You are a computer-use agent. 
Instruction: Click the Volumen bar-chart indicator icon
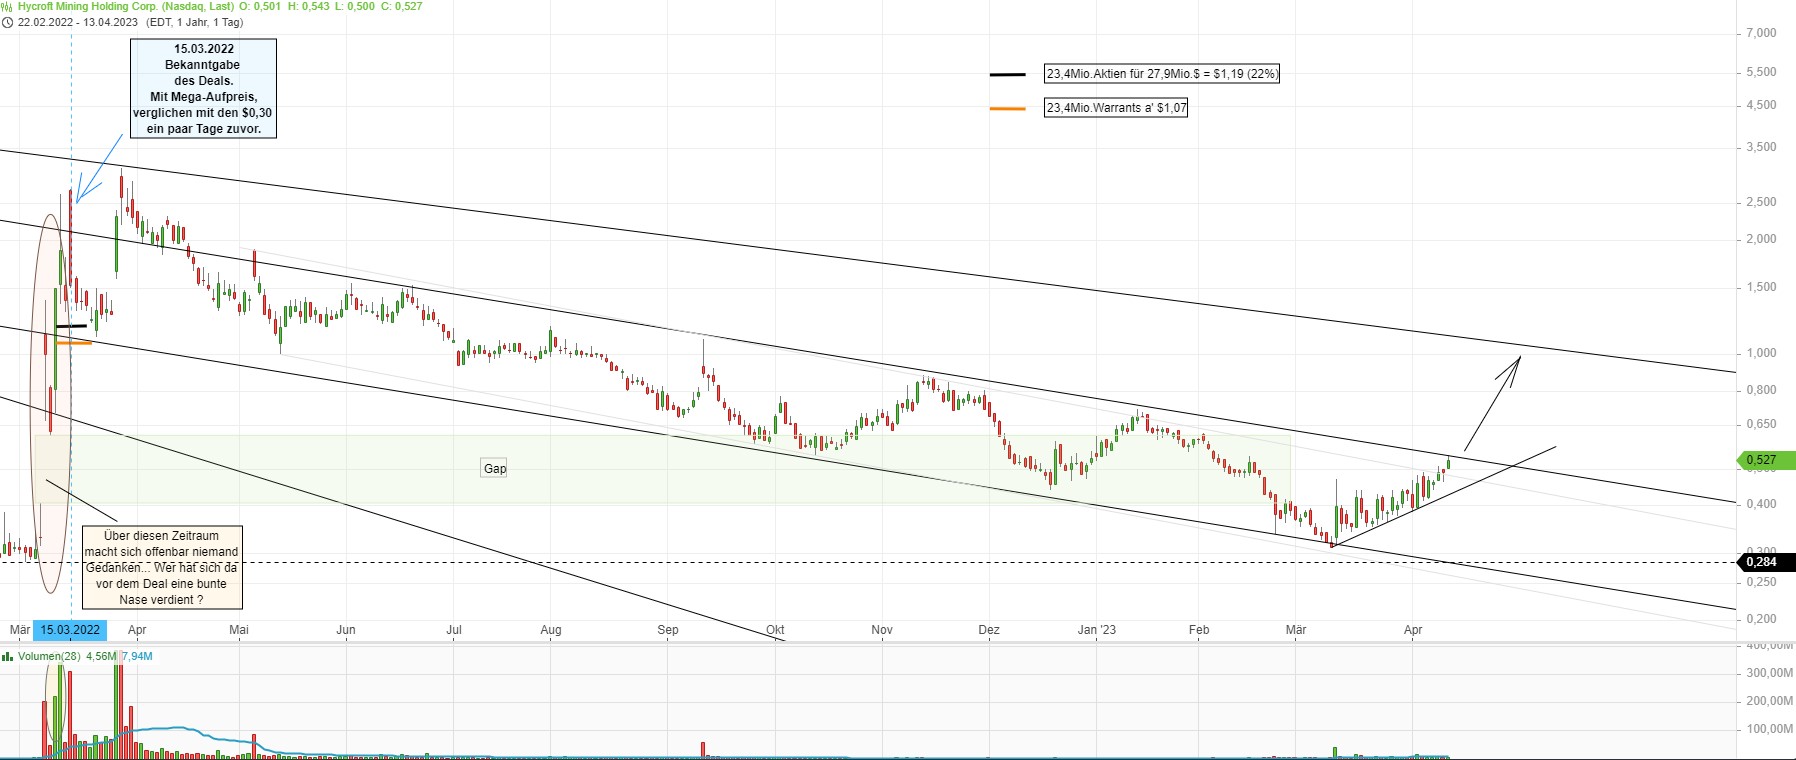click(8, 657)
